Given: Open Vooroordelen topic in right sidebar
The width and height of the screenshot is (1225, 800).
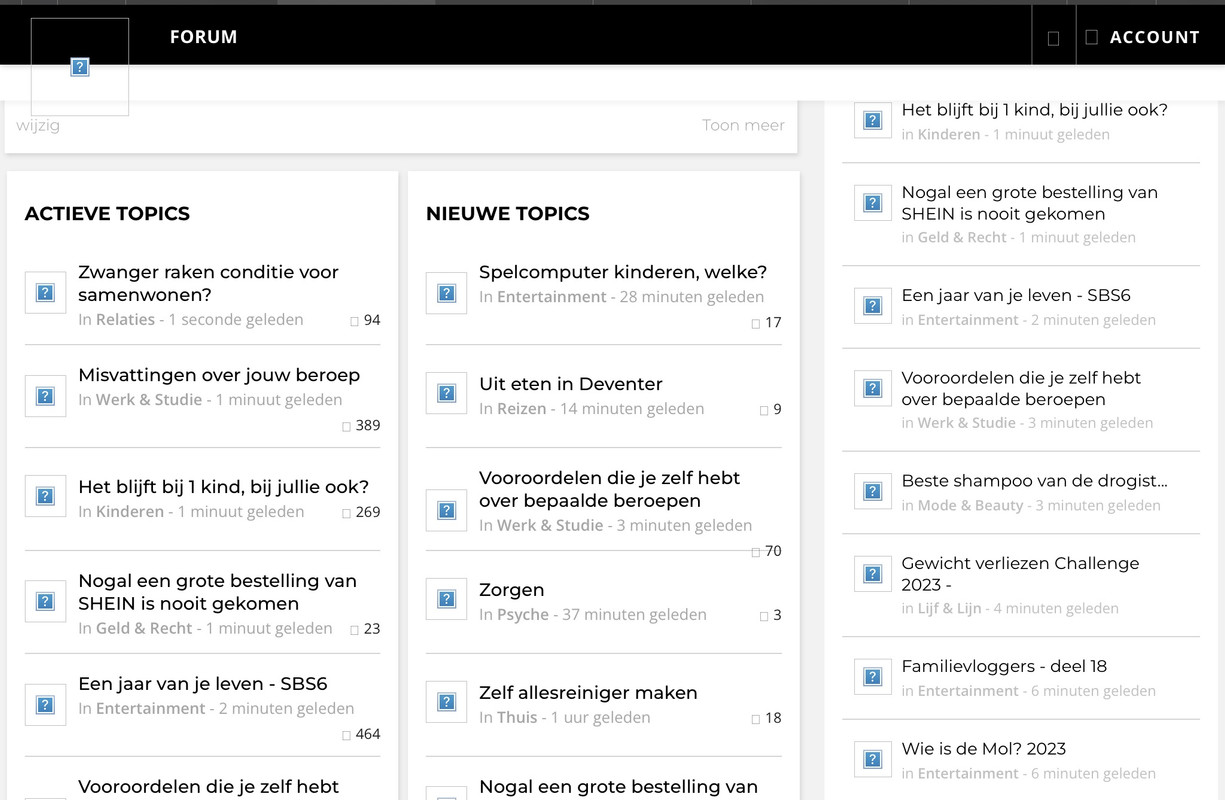Looking at the screenshot, I should 1021,388.
